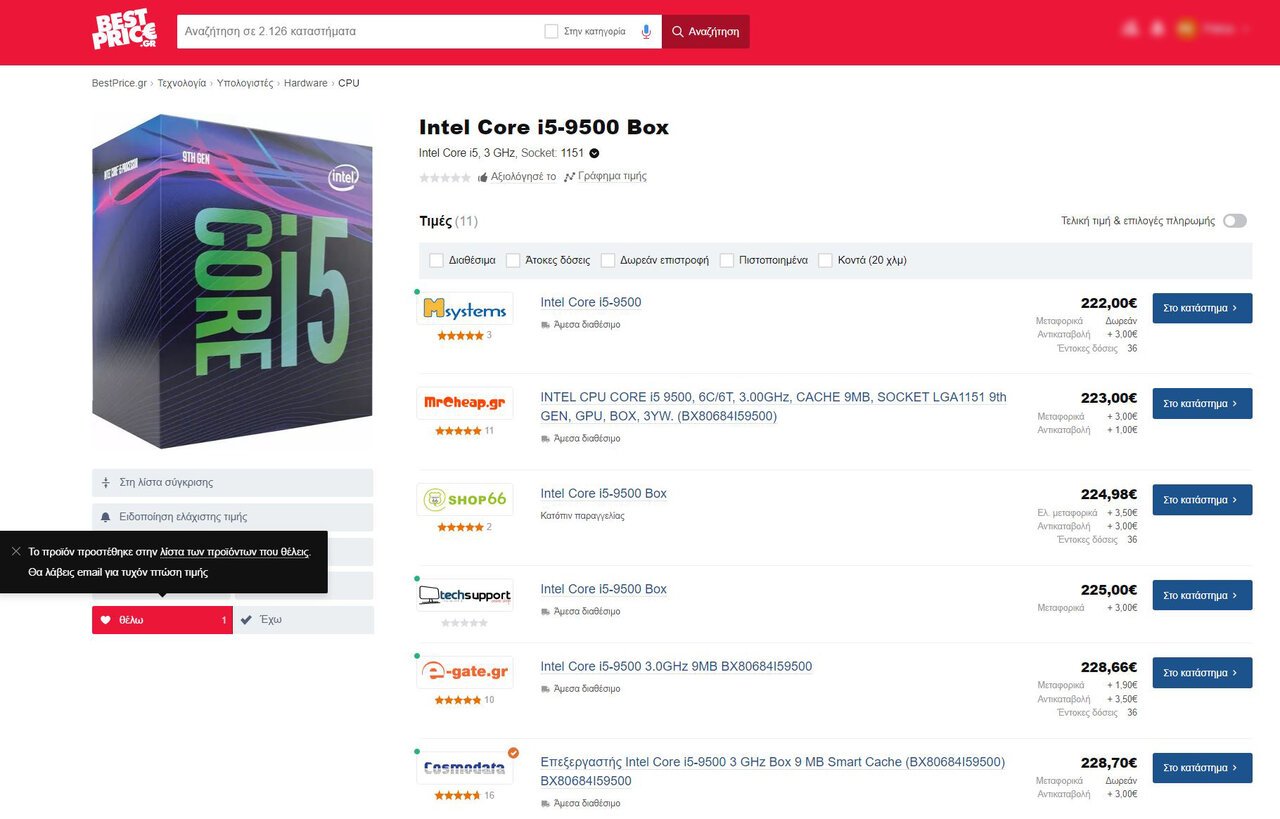Go to Hardware breadcrumb

point(305,83)
